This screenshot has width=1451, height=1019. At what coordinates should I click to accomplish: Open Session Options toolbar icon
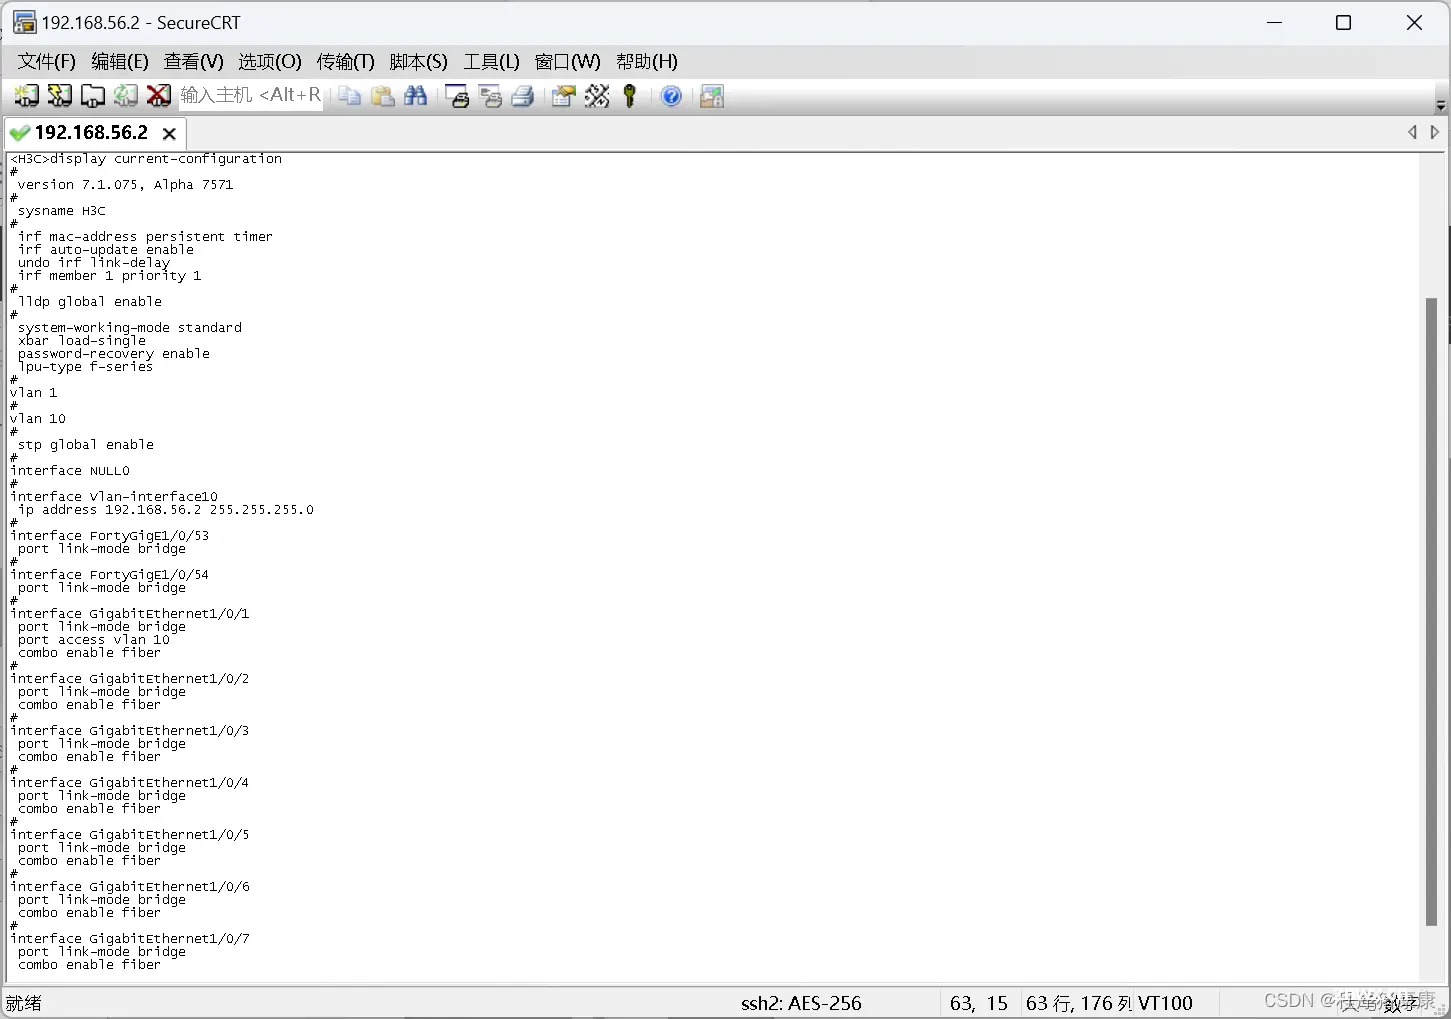pos(563,96)
